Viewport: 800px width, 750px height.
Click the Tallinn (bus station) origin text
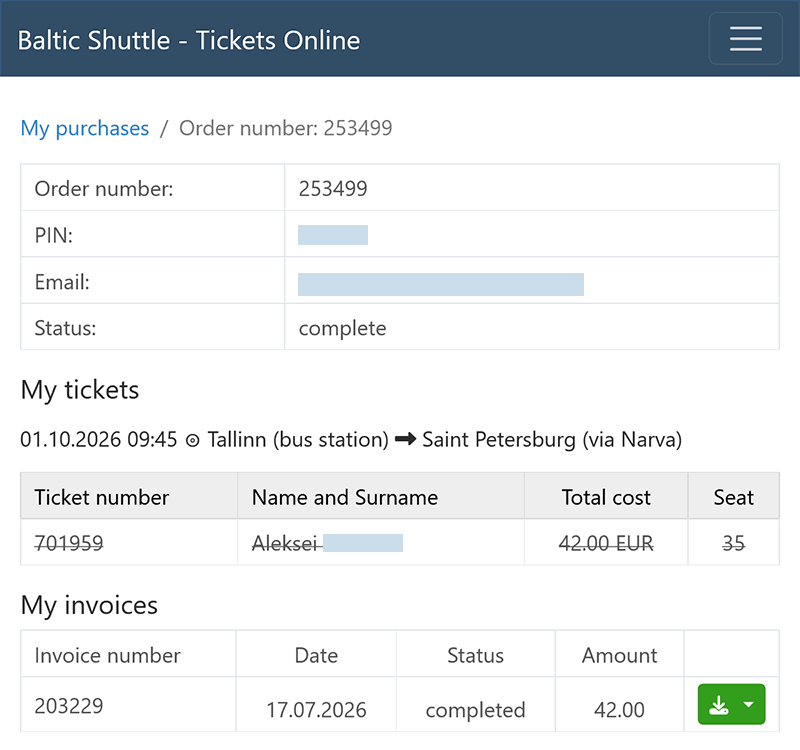pos(298,439)
